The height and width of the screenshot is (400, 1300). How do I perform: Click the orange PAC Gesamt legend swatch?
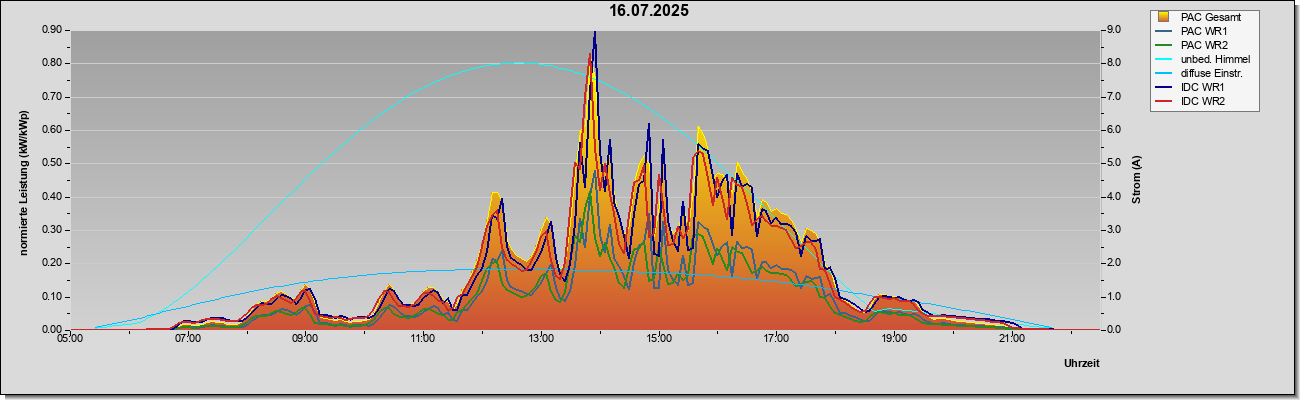point(1164,17)
